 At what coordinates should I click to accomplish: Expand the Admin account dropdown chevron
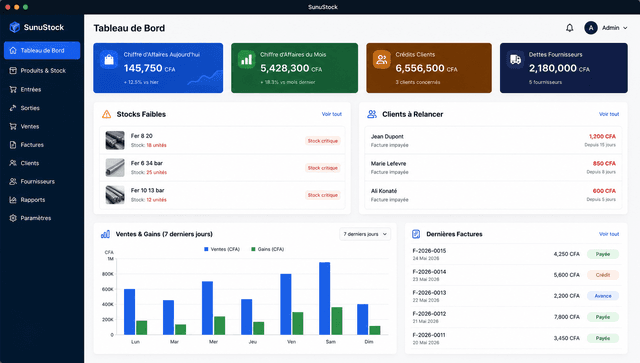tap(625, 28)
